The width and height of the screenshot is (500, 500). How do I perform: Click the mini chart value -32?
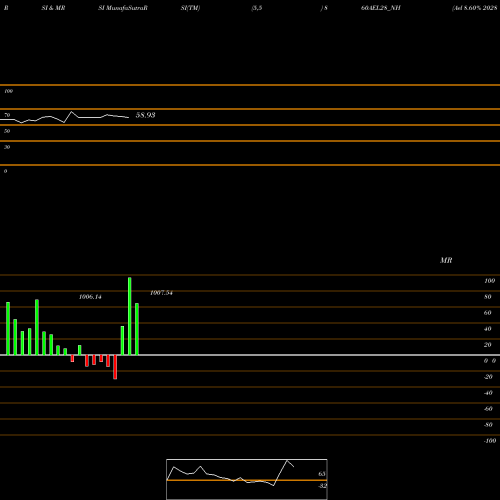point(322,486)
